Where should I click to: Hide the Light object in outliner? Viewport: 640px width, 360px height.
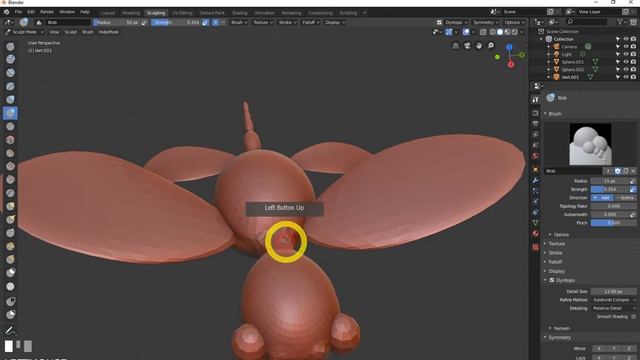(x=626, y=54)
